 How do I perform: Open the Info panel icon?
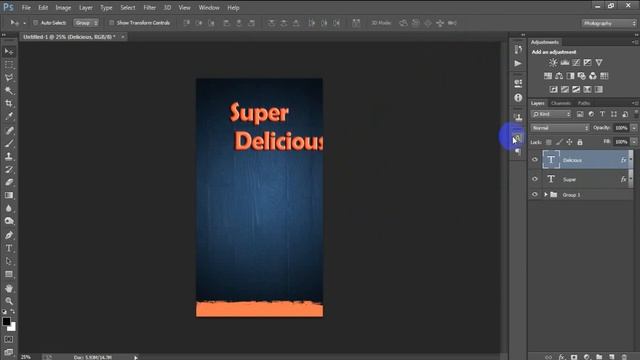tap(518, 98)
